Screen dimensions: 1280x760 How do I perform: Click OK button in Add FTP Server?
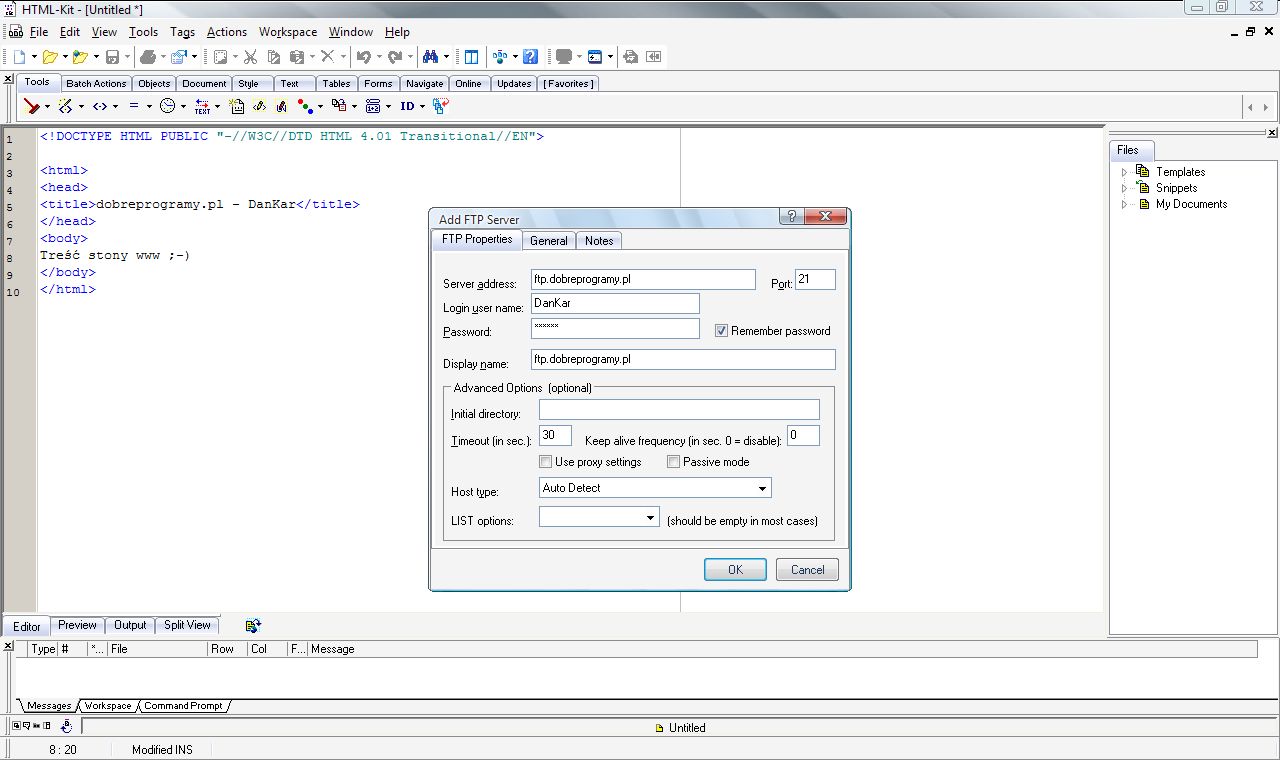coord(735,570)
